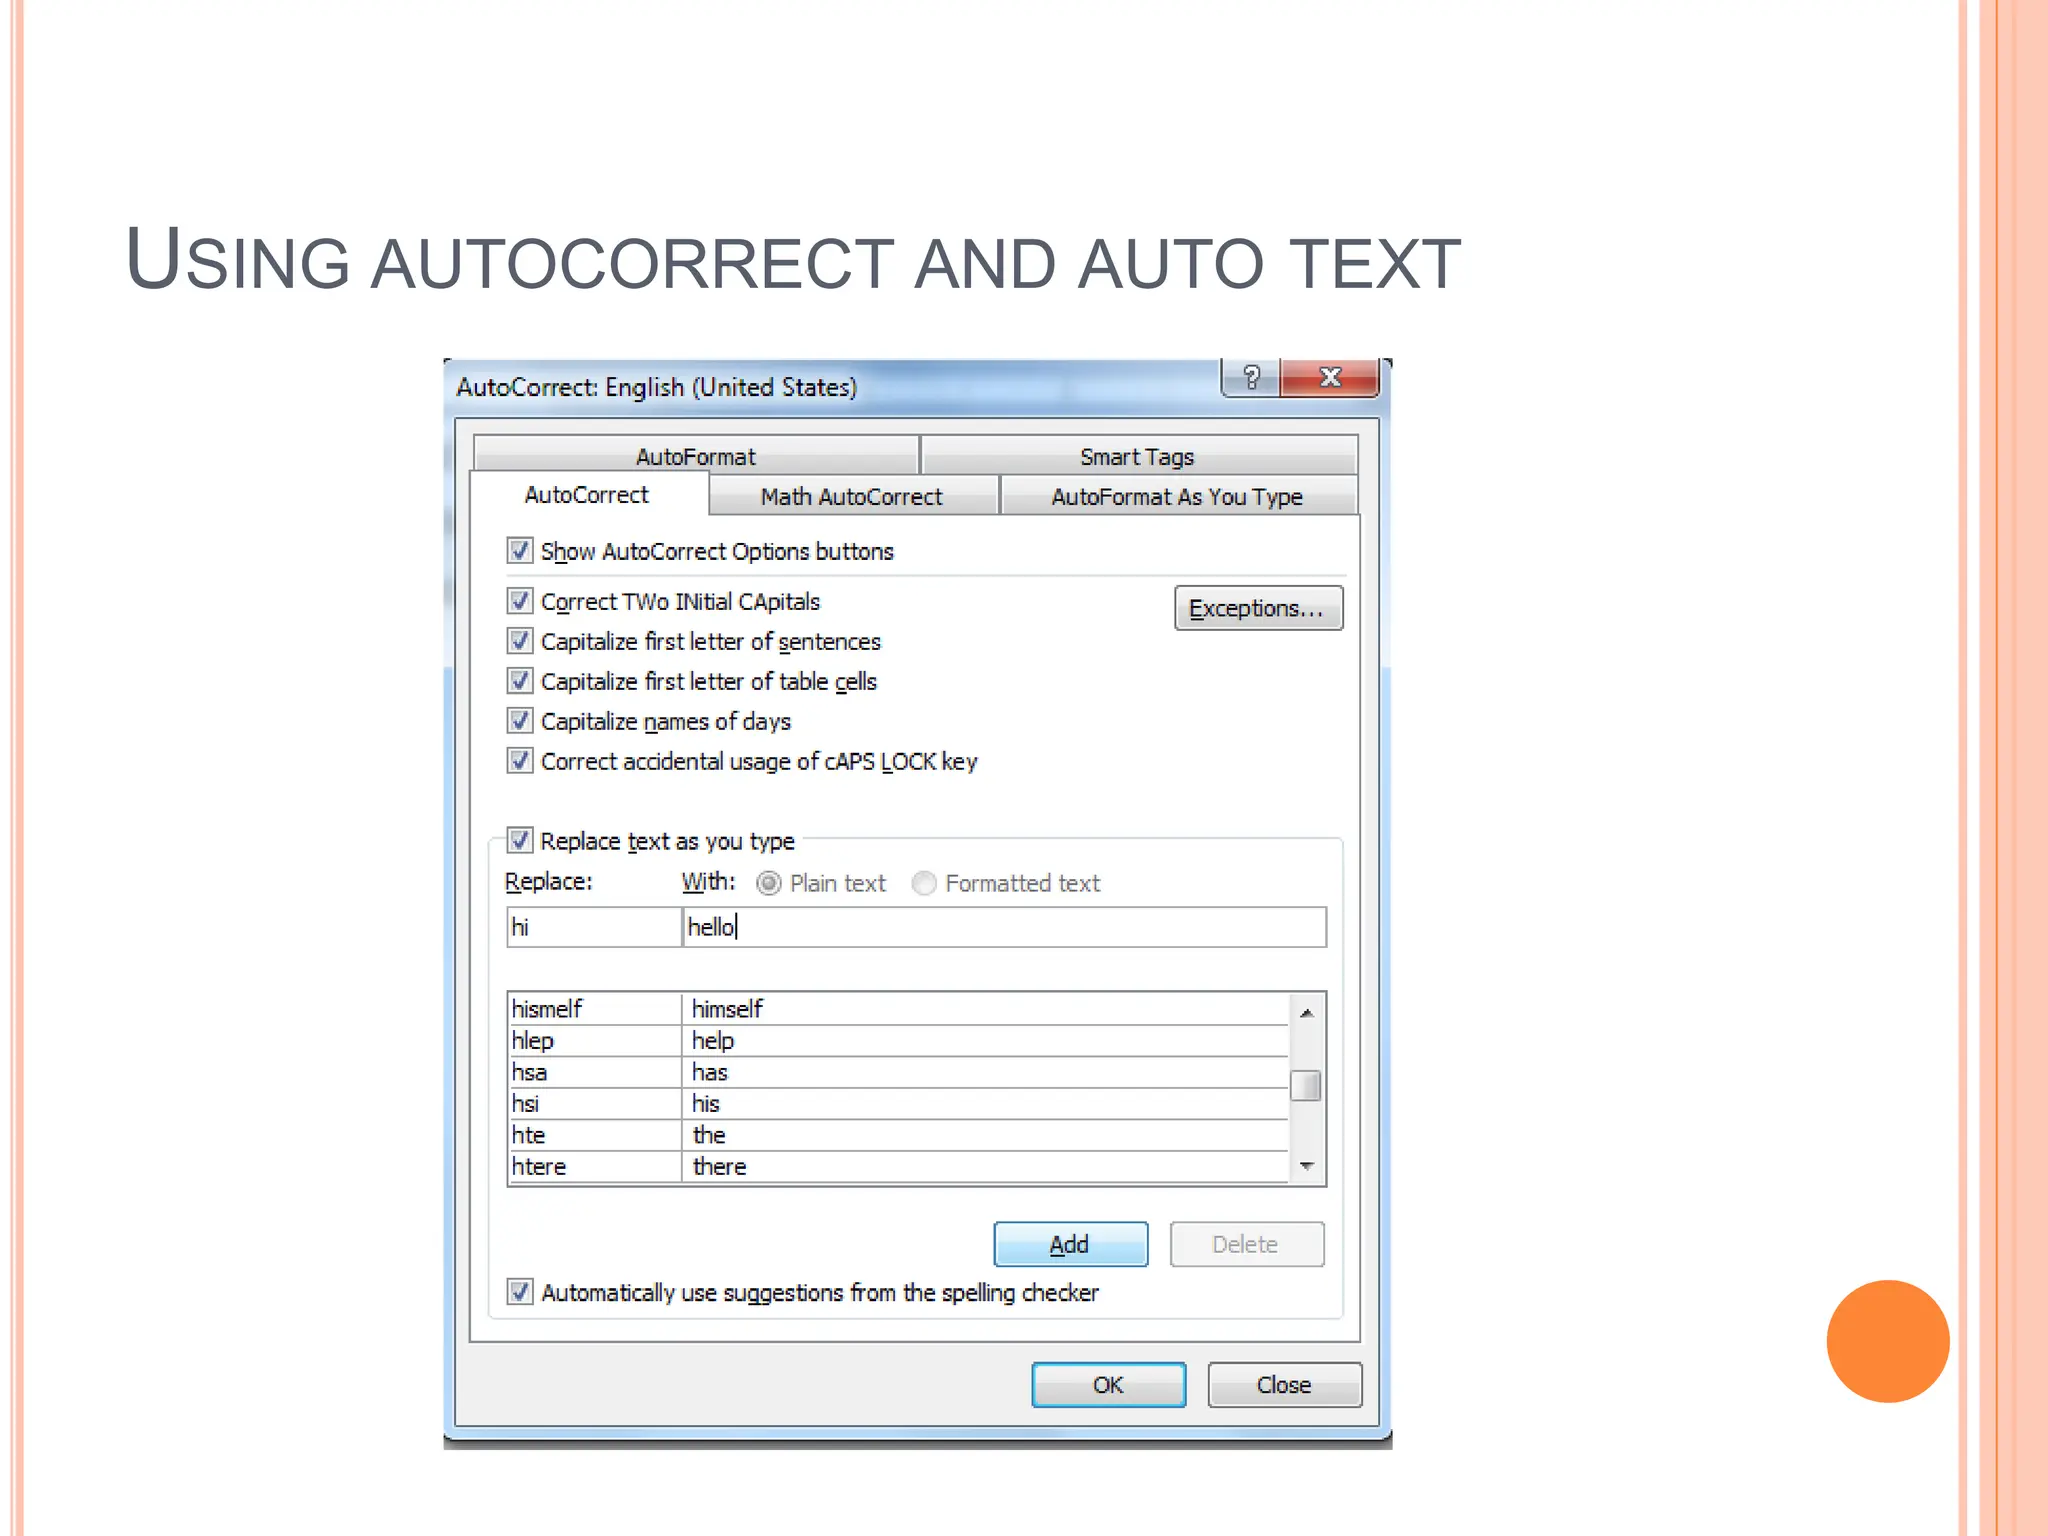The height and width of the screenshot is (1536, 2048).
Task: Click the With field containing hello
Action: [x=1005, y=927]
